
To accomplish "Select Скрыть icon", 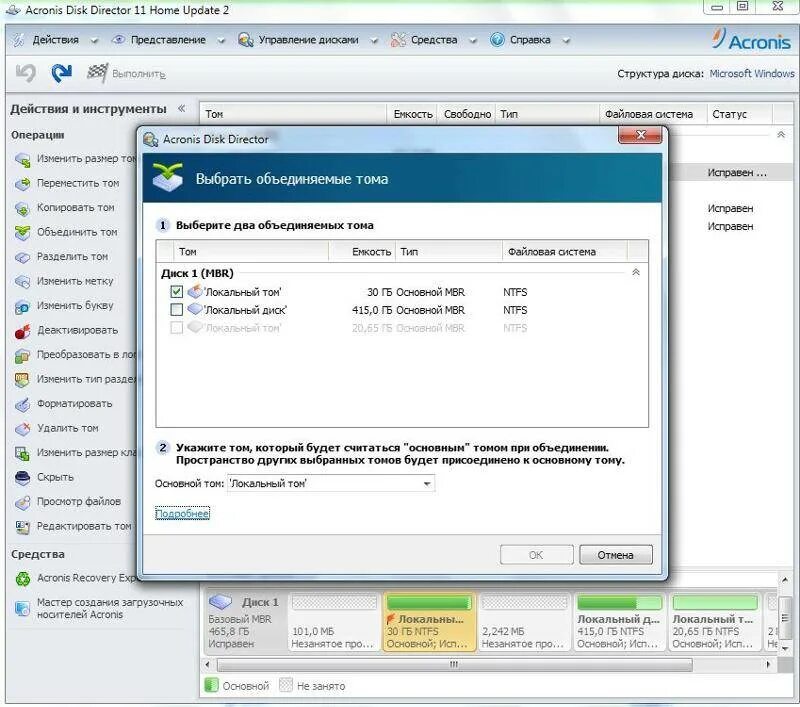I will [x=22, y=478].
